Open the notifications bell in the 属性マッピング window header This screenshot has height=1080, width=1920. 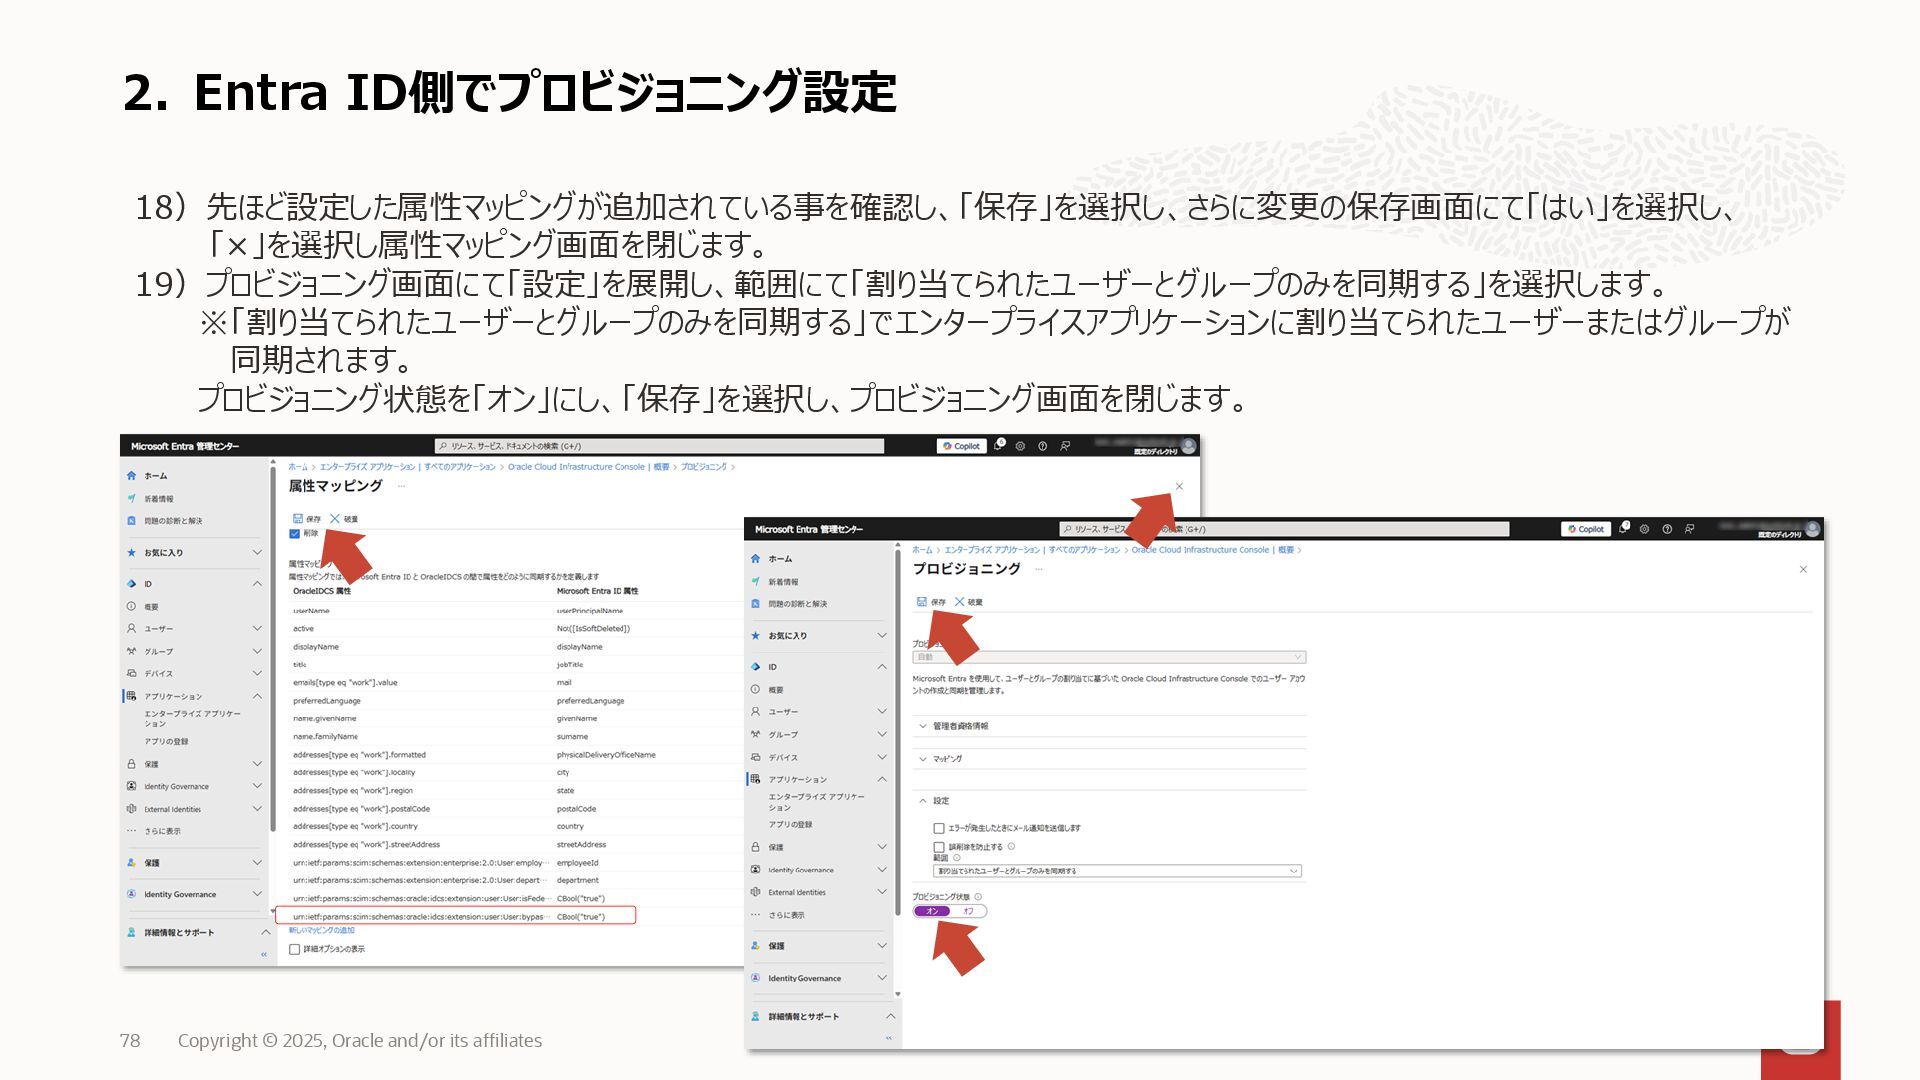[x=998, y=446]
